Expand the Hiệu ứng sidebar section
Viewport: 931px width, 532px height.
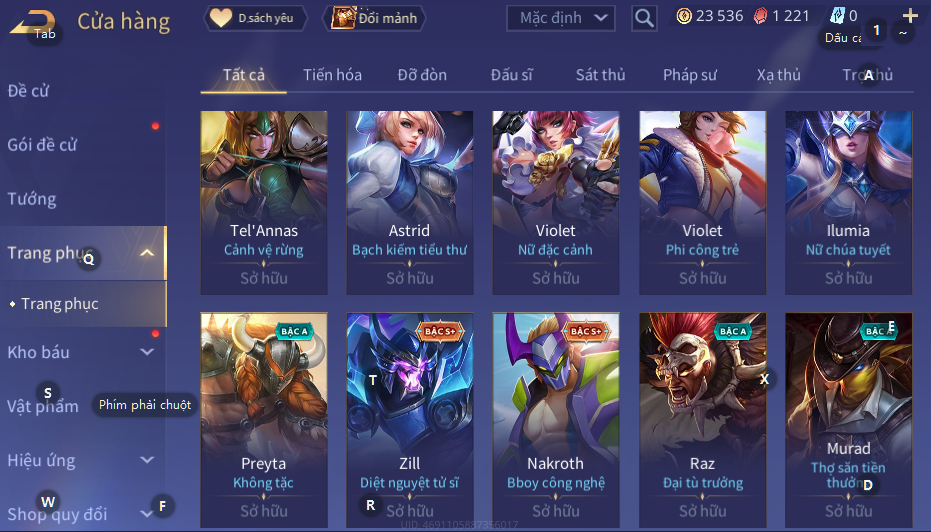(147, 460)
